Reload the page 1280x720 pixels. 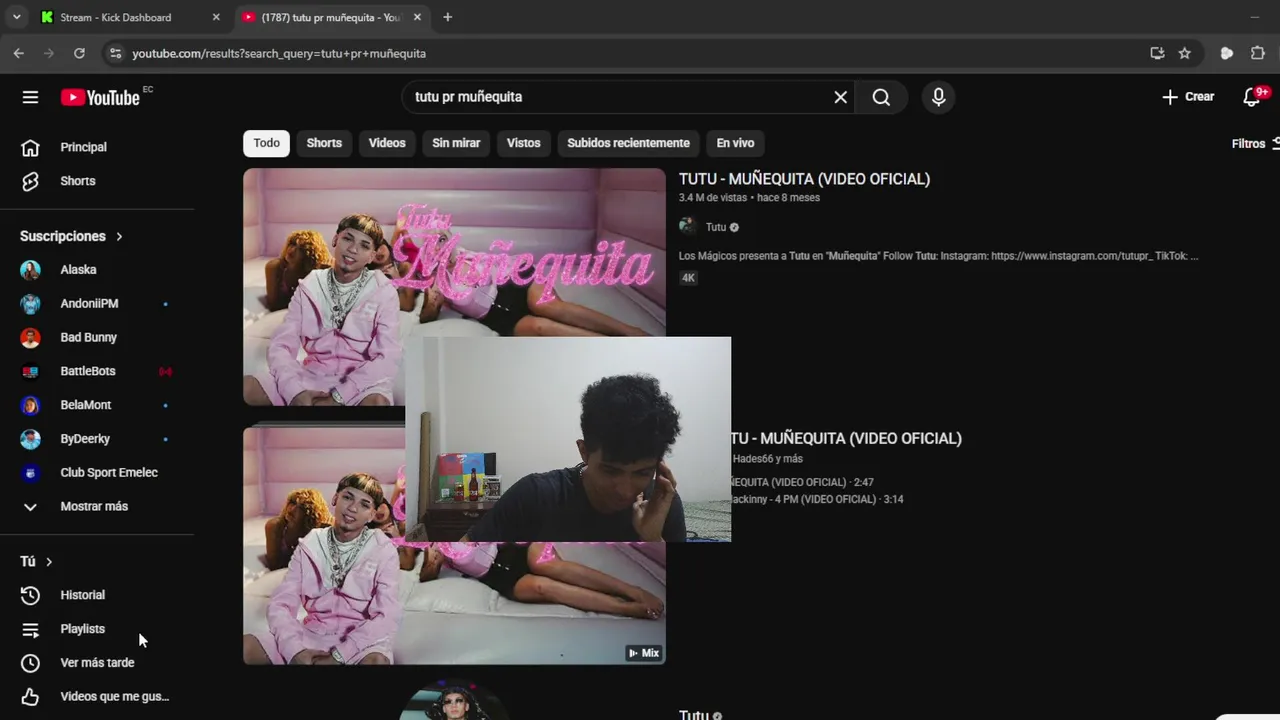pos(79,53)
